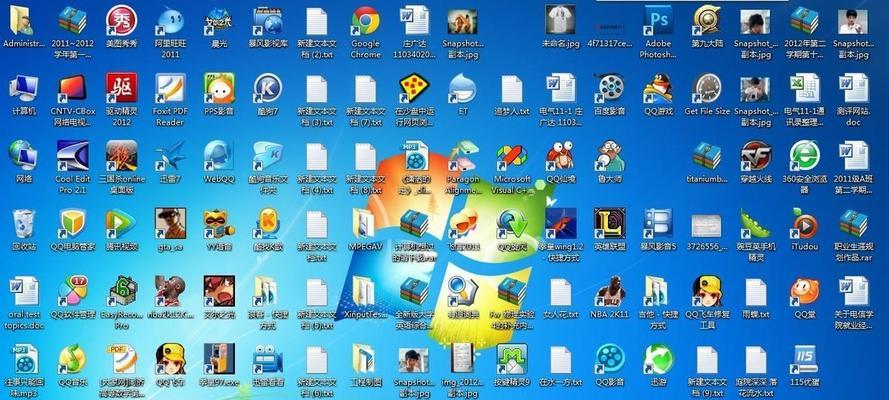Select the 计算机 (Computer) icon
Viewport: 889px width, 400px height.
point(24,90)
